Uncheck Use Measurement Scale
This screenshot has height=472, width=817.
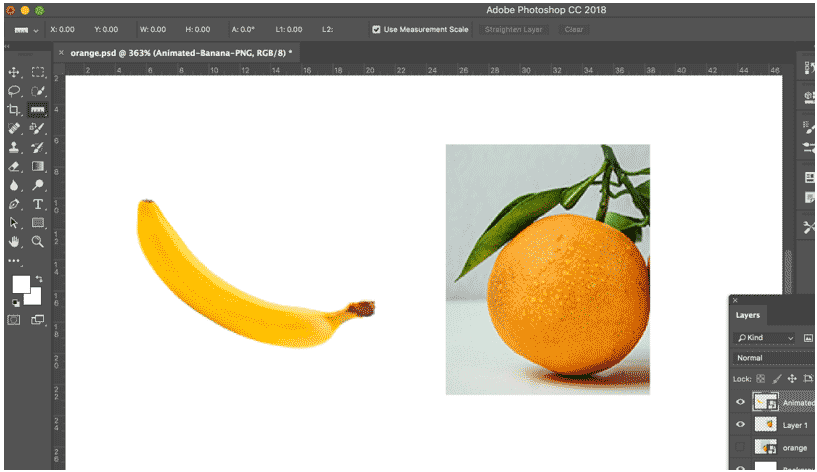coord(376,30)
